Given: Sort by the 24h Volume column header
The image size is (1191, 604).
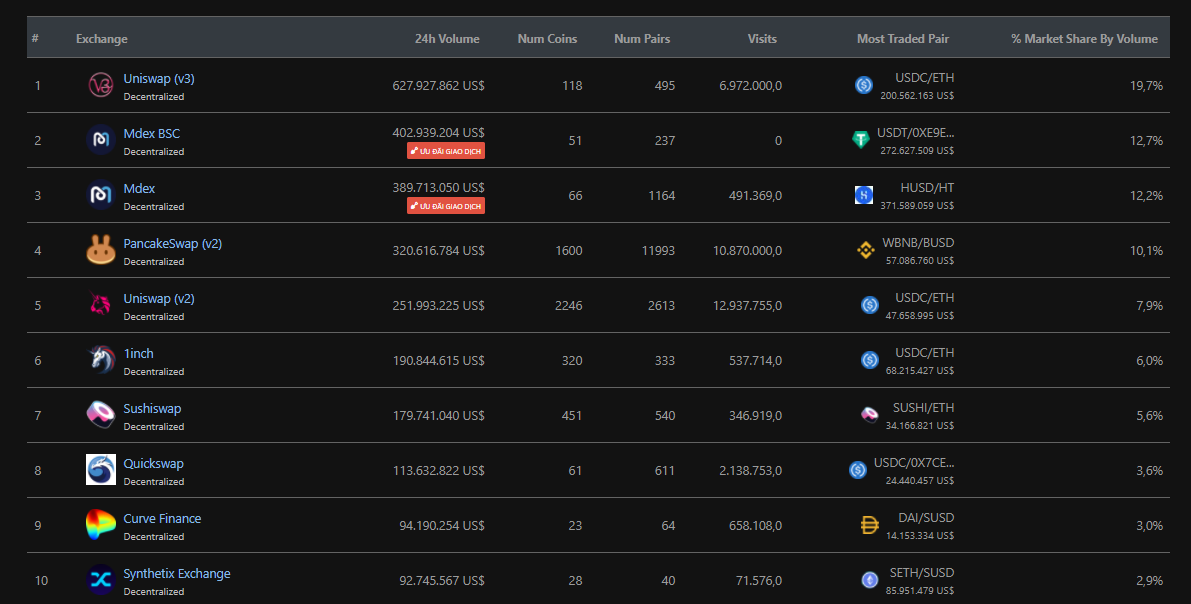Looking at the screenshot, I should coord(447,39).
